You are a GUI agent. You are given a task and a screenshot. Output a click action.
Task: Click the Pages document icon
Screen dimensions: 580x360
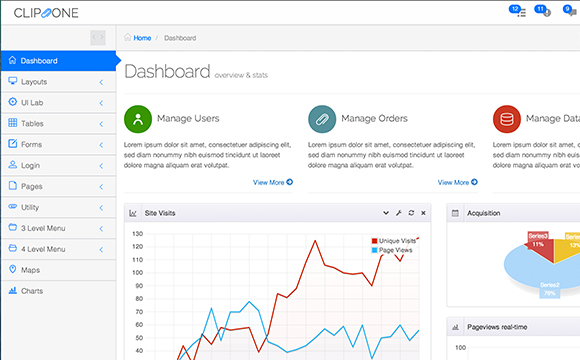[x=13, y=185]
